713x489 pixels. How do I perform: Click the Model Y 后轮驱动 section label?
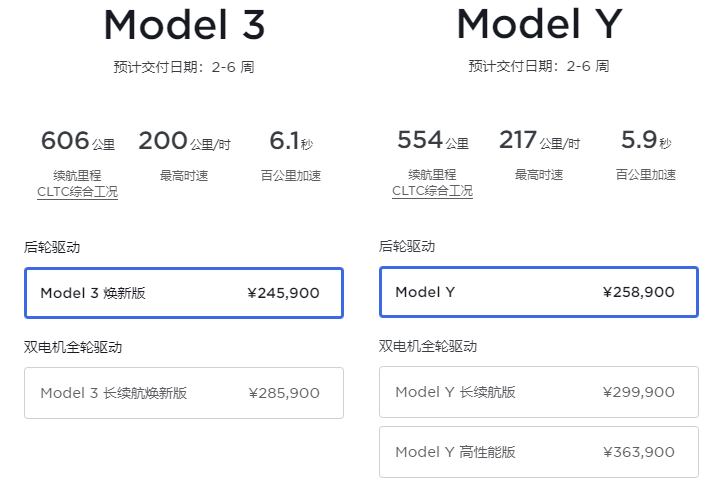click(407, 246)
